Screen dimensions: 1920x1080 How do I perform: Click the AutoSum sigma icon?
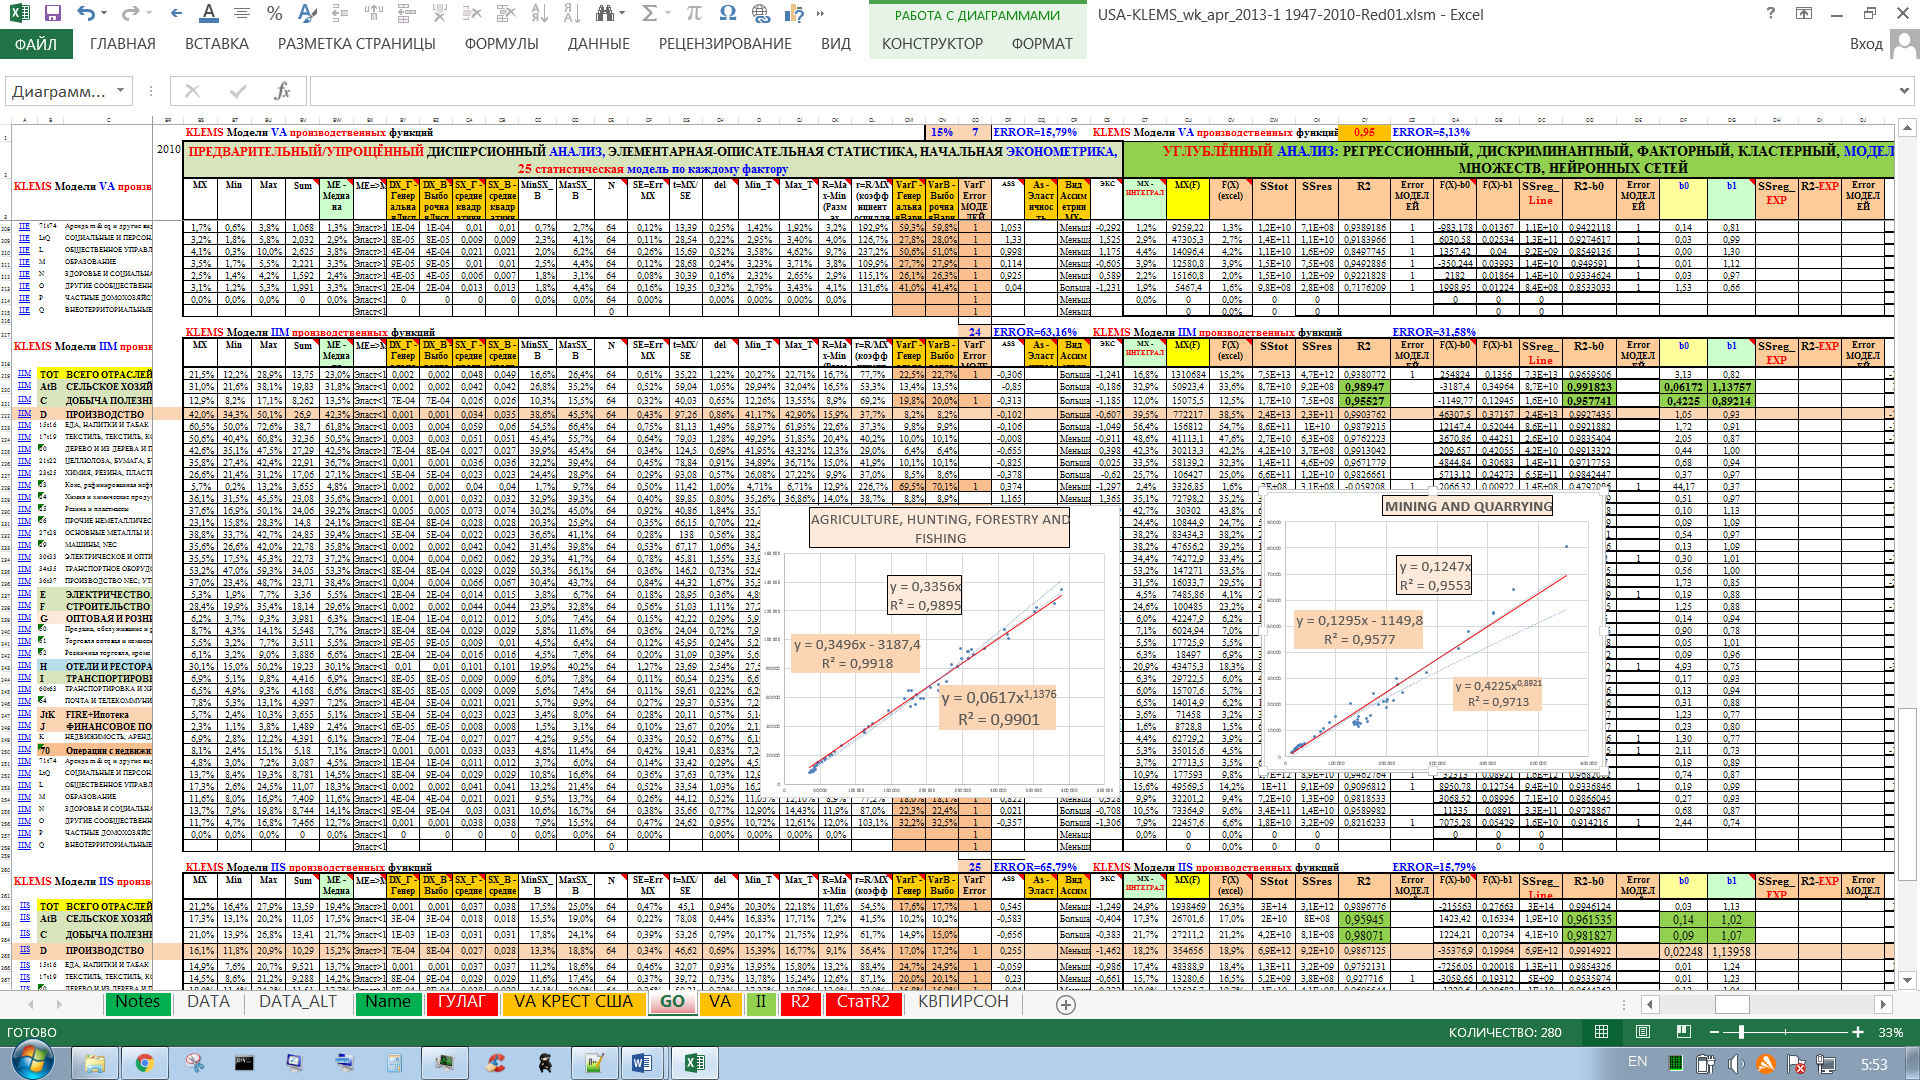(x=649, y=14)
